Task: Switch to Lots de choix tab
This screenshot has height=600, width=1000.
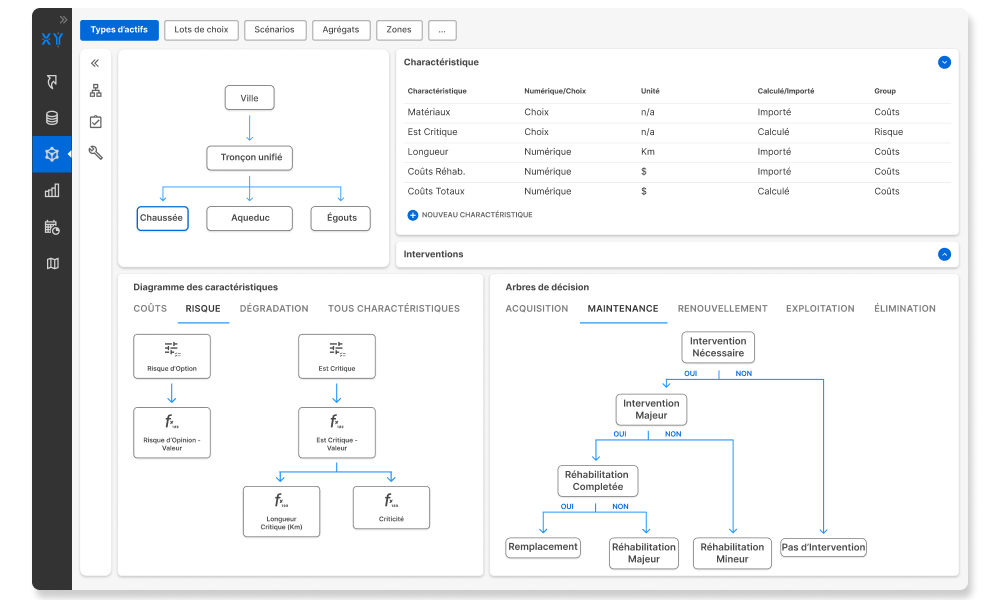Action: pyautogui.click(x=201, y=30)
